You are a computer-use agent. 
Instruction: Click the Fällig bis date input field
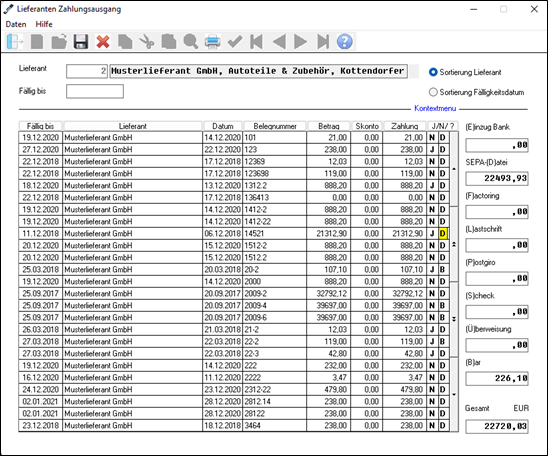click(x=95, y=91)
